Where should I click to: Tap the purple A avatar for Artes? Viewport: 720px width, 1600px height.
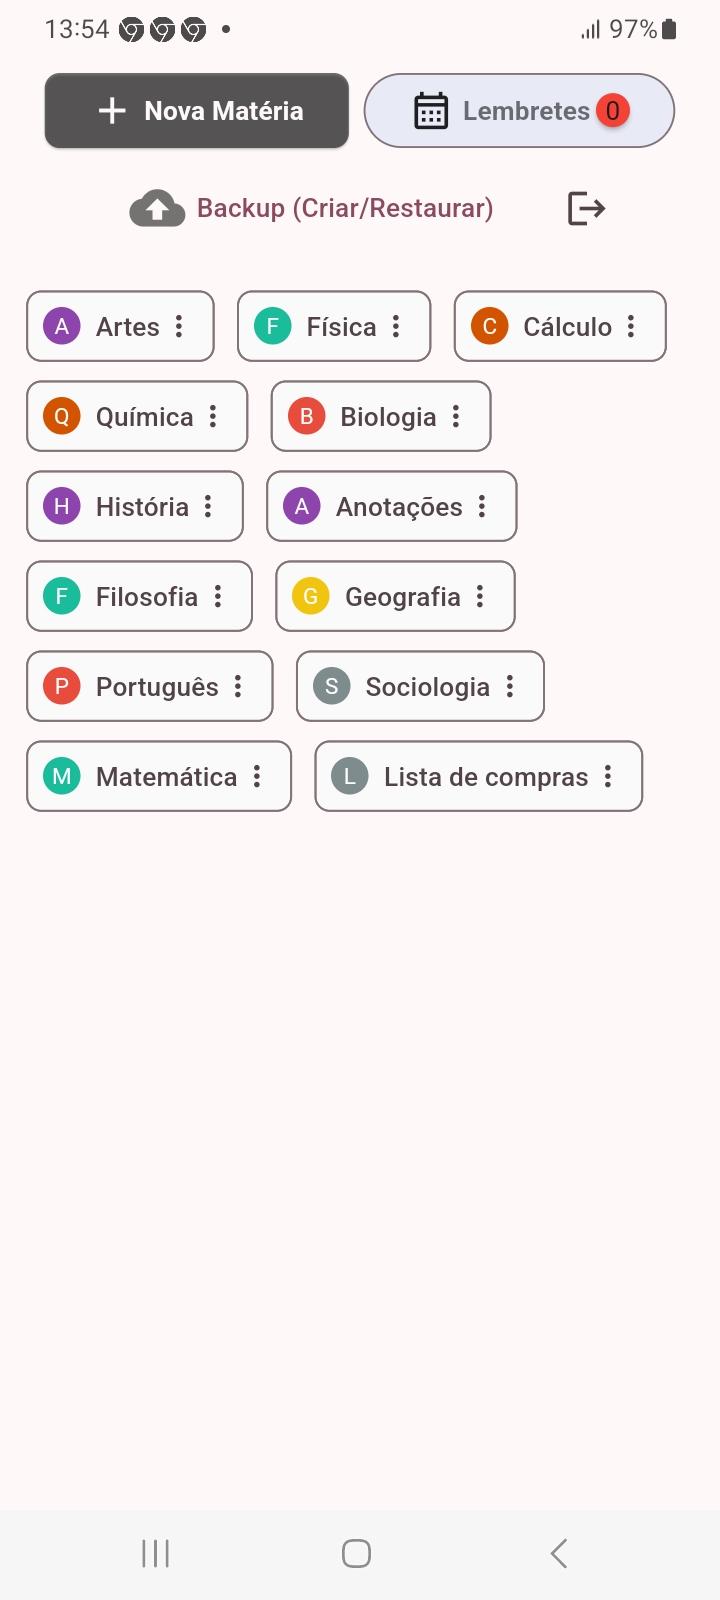click(x=62, y=326)
